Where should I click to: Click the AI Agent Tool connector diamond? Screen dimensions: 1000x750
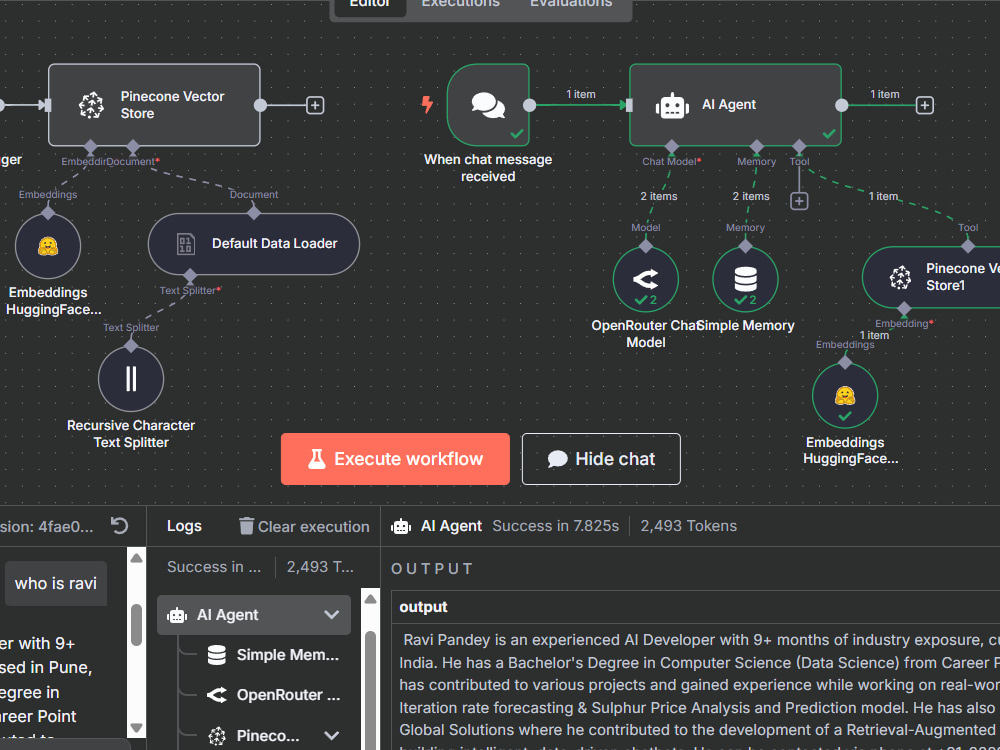click(799, 147)
